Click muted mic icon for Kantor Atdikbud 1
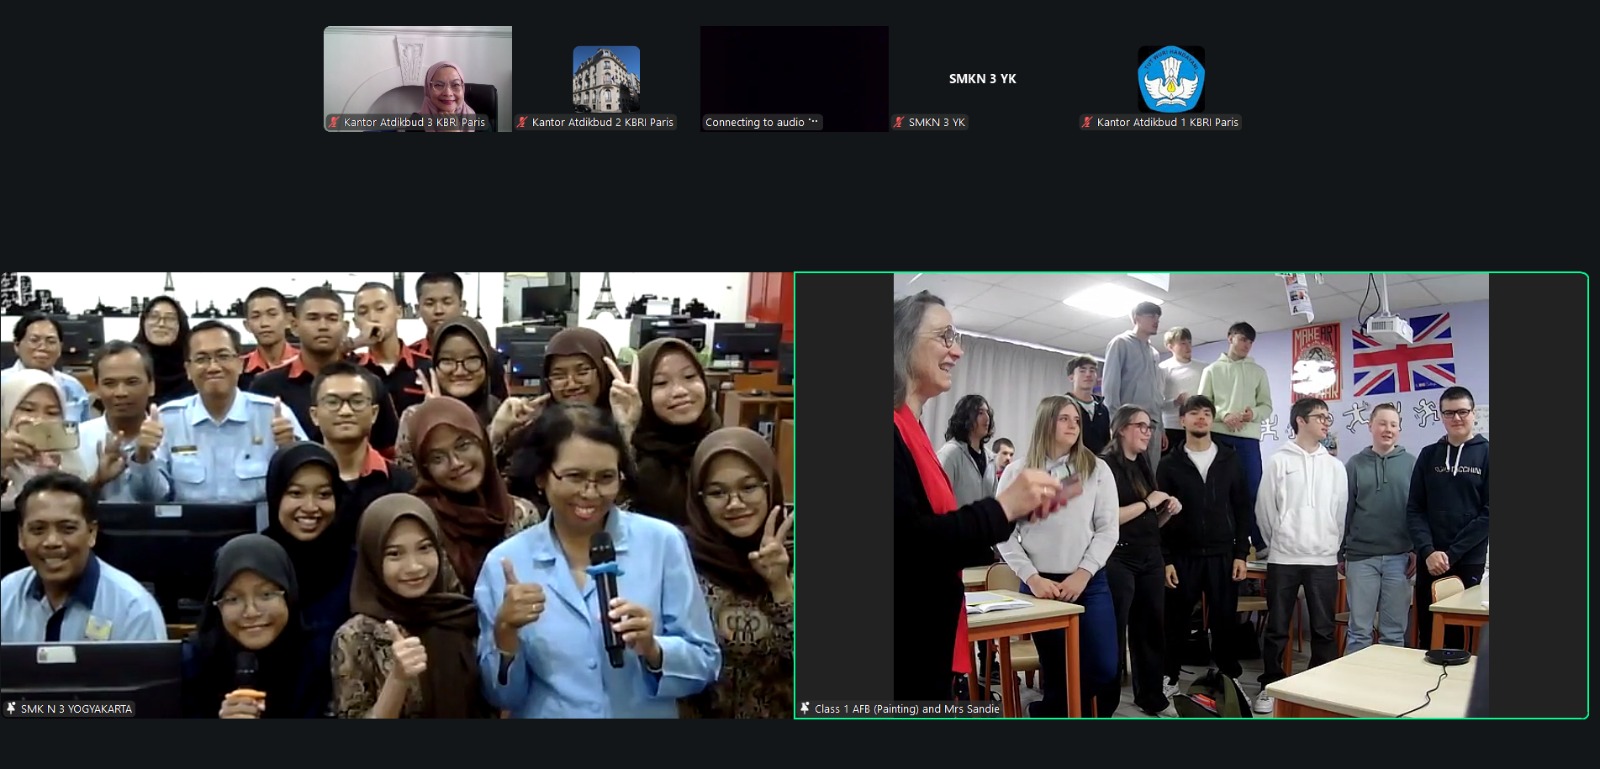 (1087, 122)
